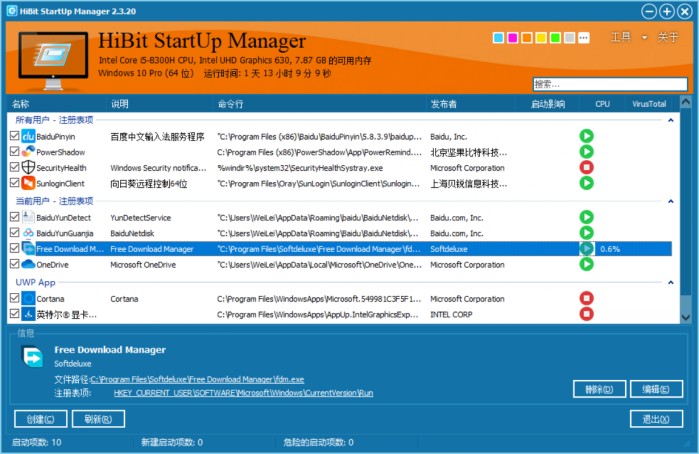Collapse the UWP App group
Image resolution: width=699 pixels, height=454 pixels.
(670, 282)
